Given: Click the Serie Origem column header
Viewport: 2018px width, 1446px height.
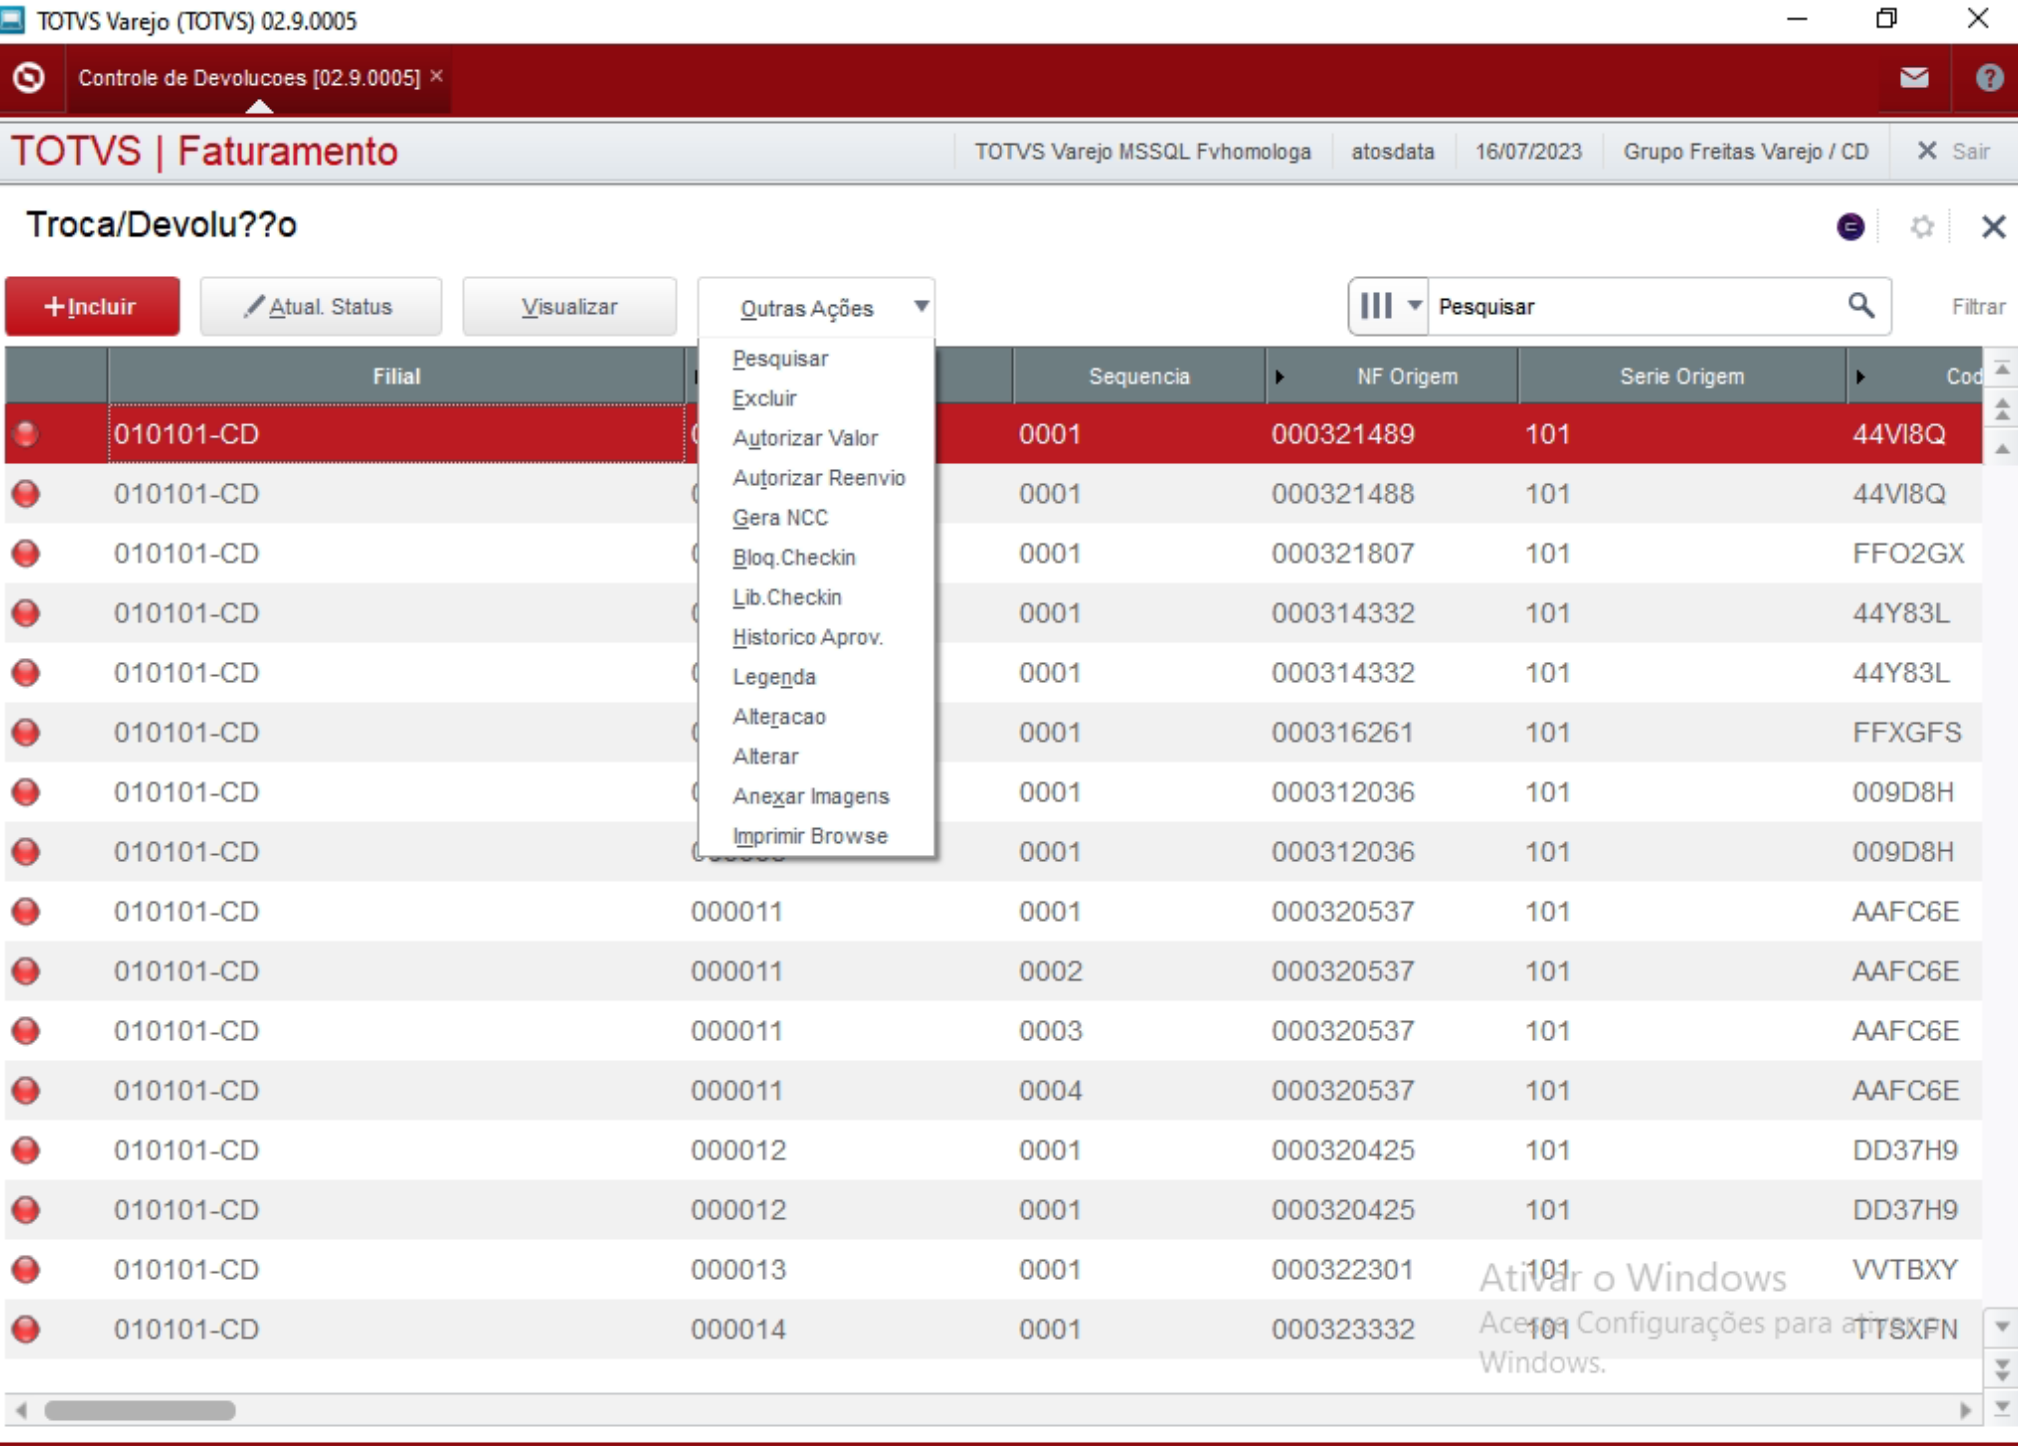Looking at the screenshot, I should [x=1681, y=376].
